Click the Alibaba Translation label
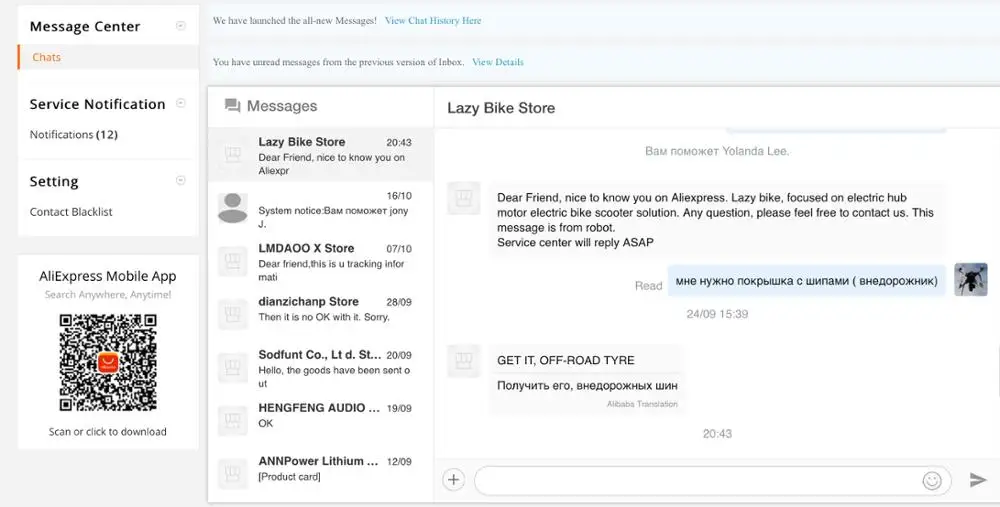Image resolution: width=1000 pixels, height=507 pixels. pos(642,404)
